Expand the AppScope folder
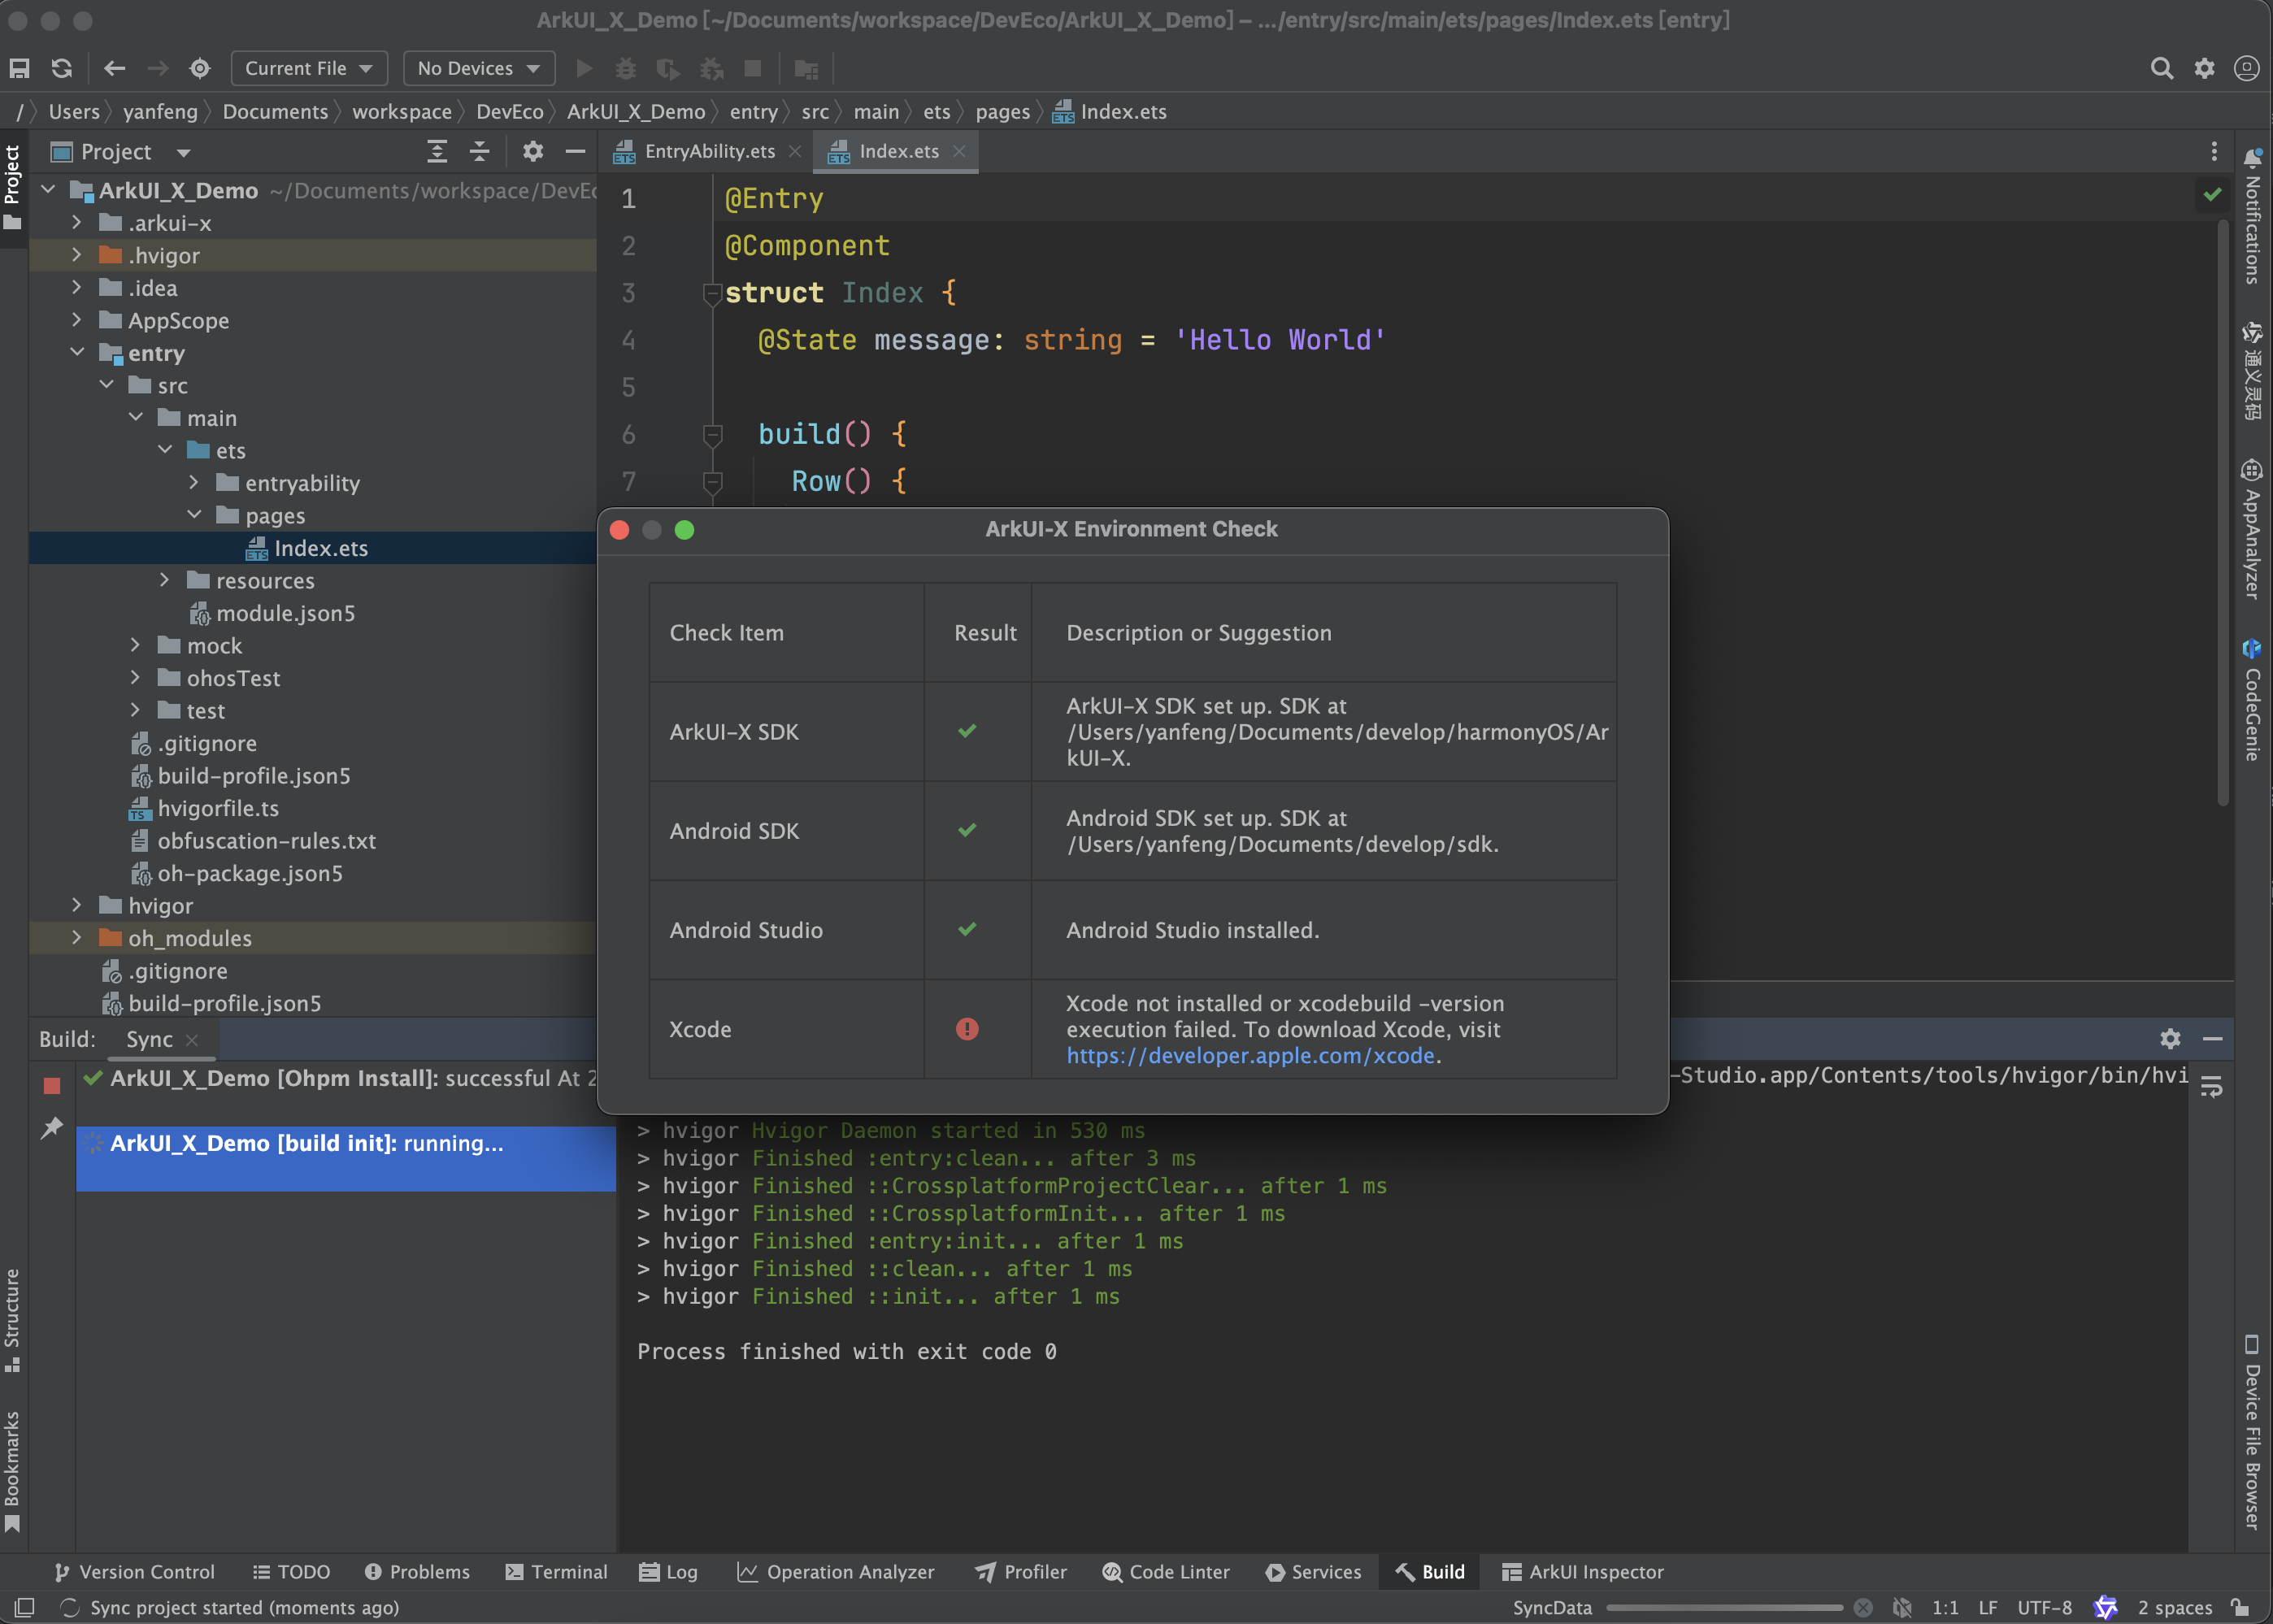 [x=77, y=320]
